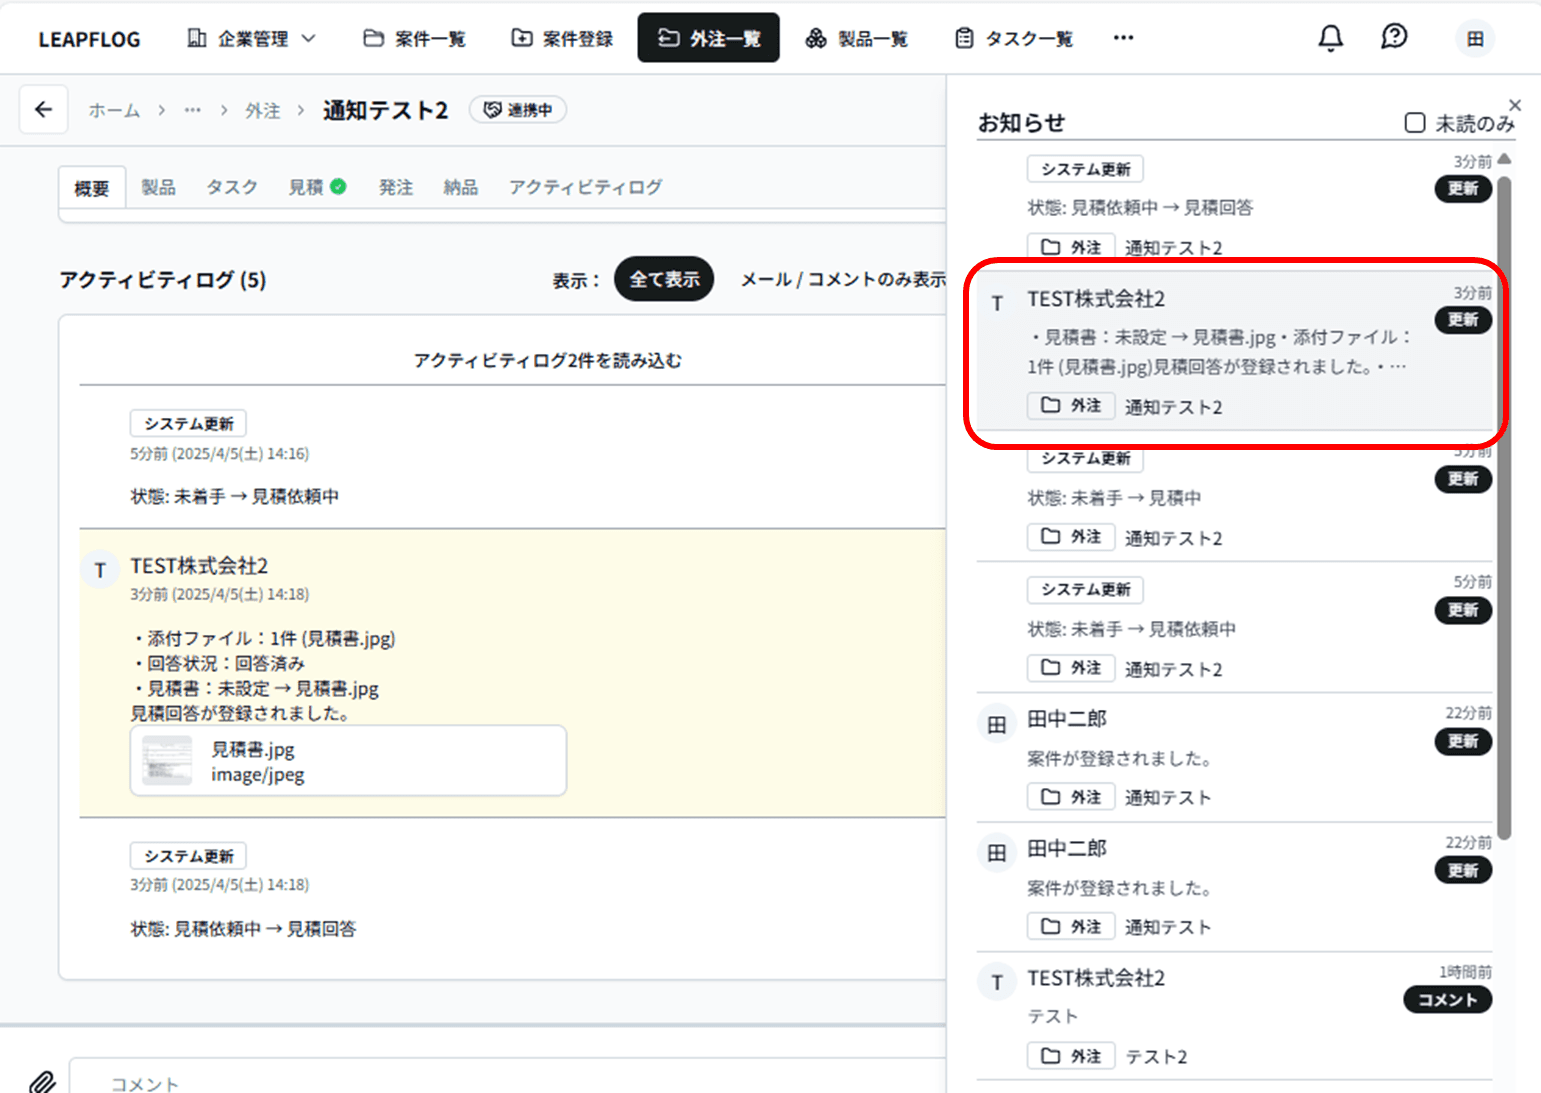Open タスク一覧 from the top bar
1541x1093 pixels.
coord(1012,38)
